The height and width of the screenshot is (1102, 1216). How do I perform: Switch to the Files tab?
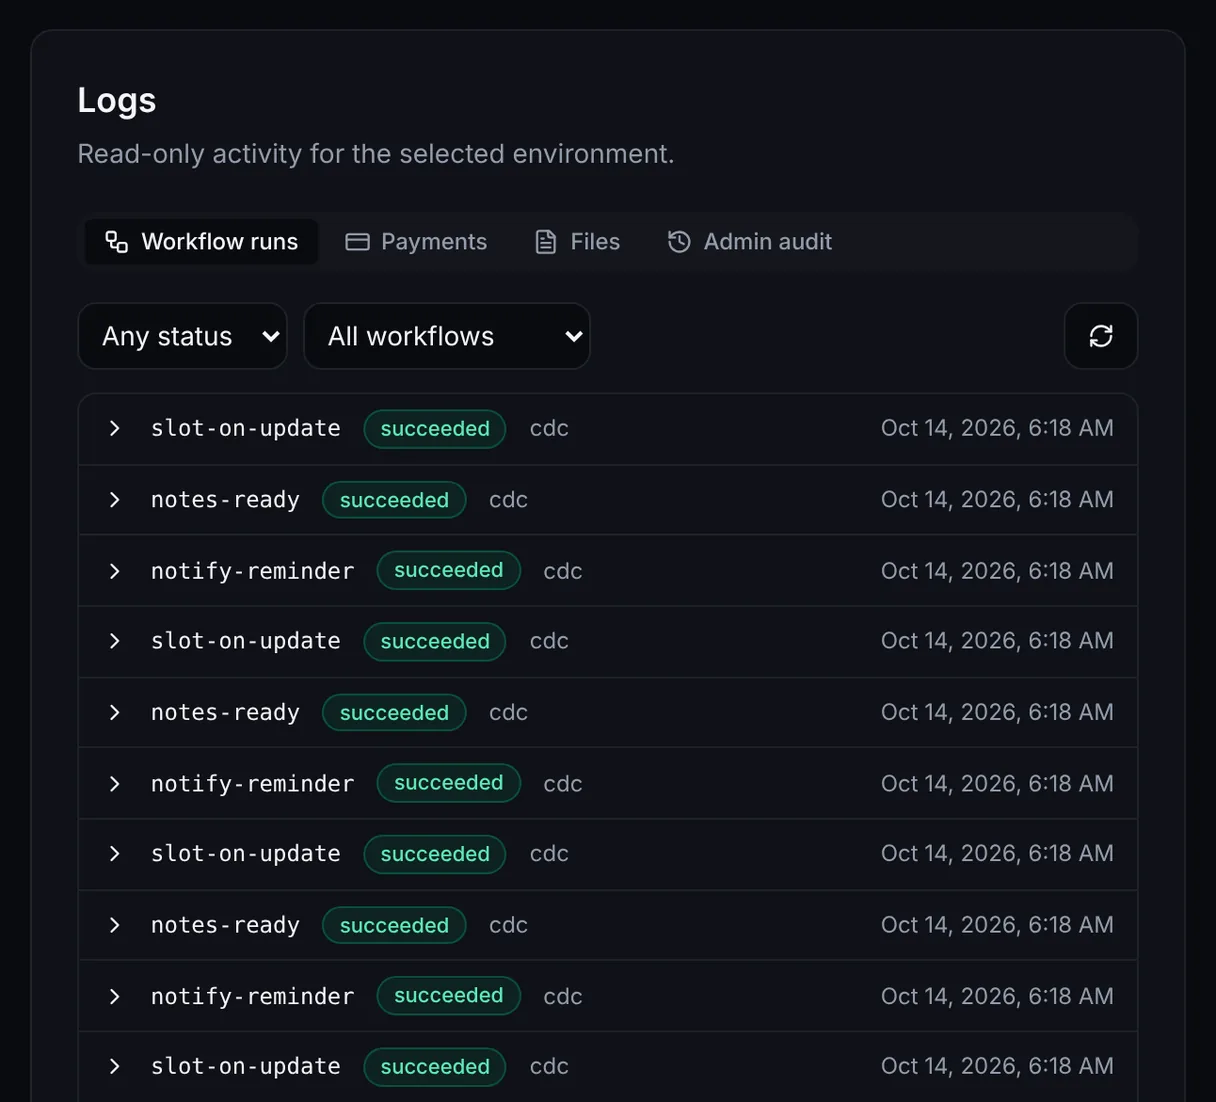coord(578,242)
